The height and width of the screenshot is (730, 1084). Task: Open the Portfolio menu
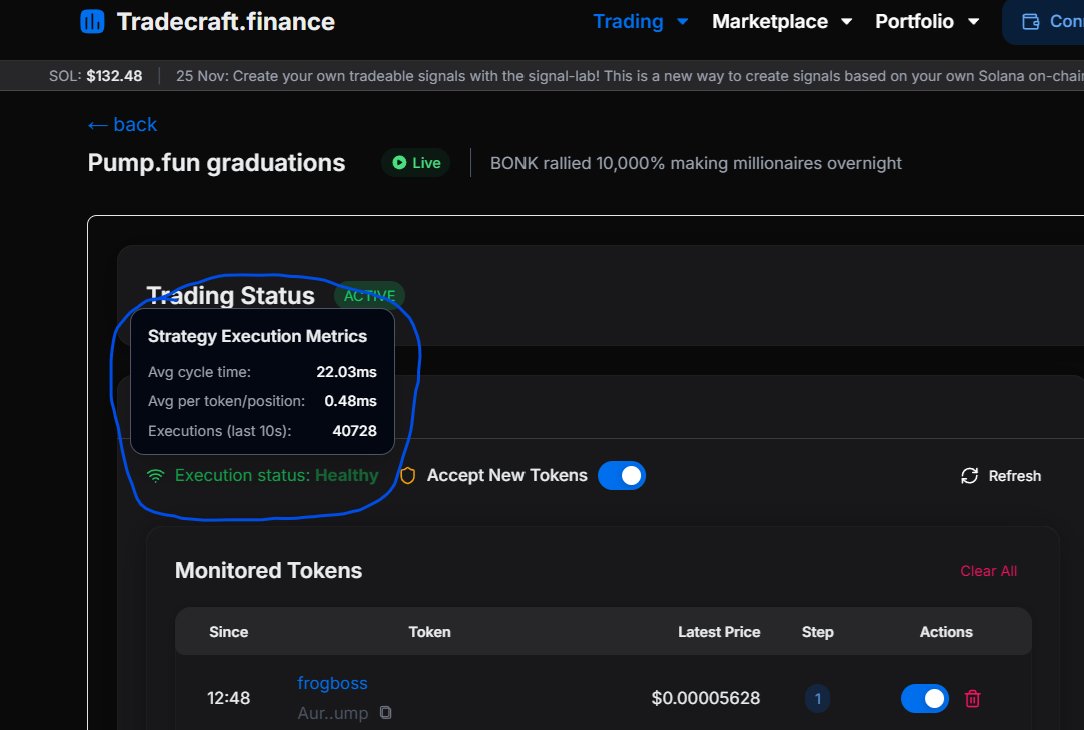[914, 21]
